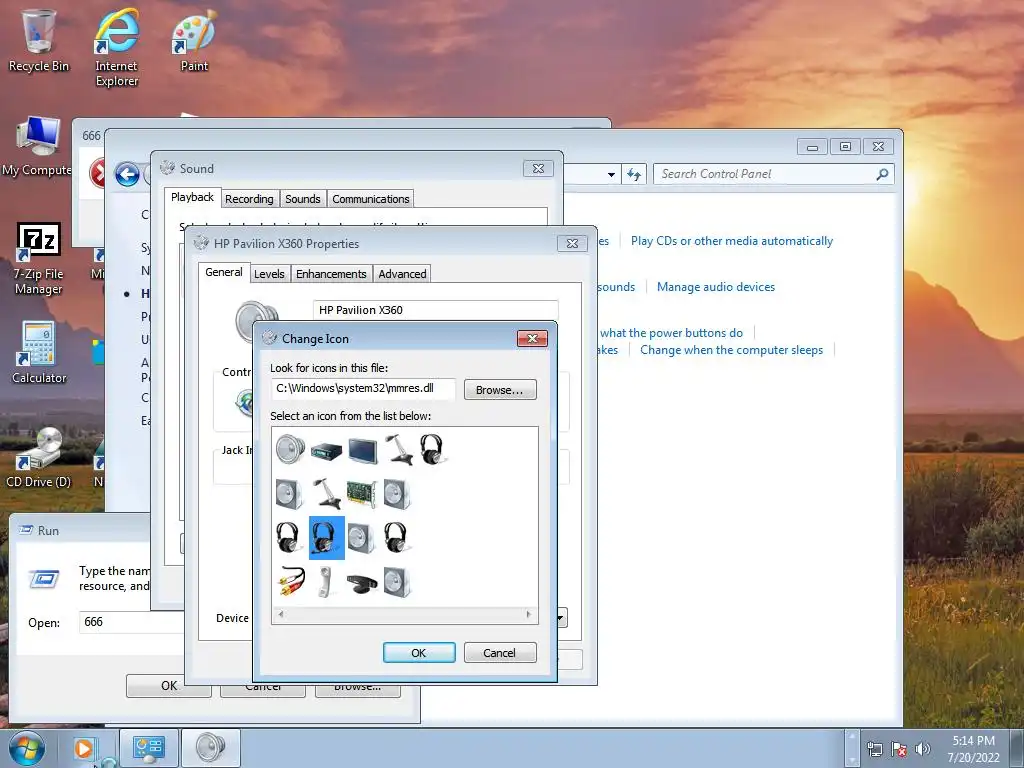The width and height of the screenshot is (1024, 768).
Task: Open the 7-Zip File Manager shortcut
Action: click(x=39, y=259)
